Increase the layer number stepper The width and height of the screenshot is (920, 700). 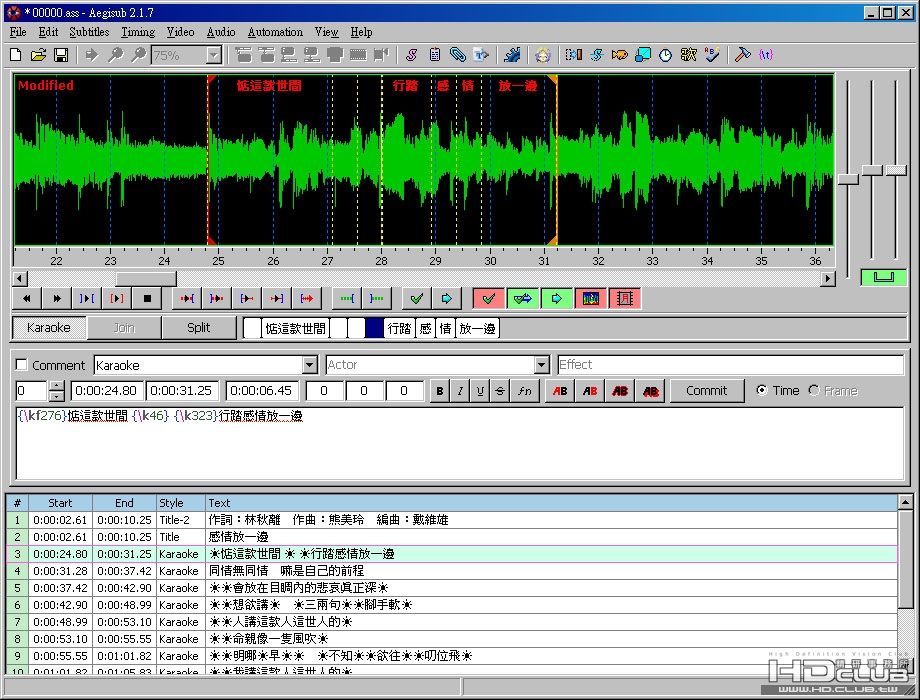click(56, 386)
